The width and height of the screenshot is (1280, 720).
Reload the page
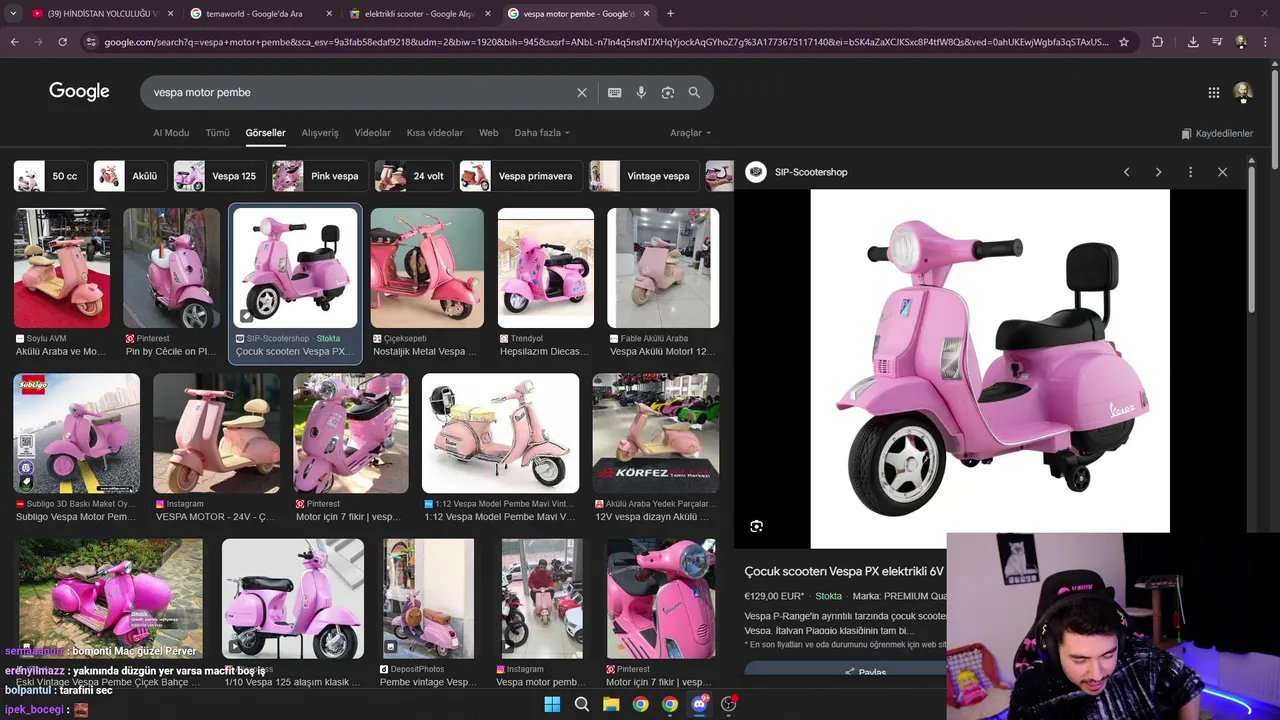[62, 42]
